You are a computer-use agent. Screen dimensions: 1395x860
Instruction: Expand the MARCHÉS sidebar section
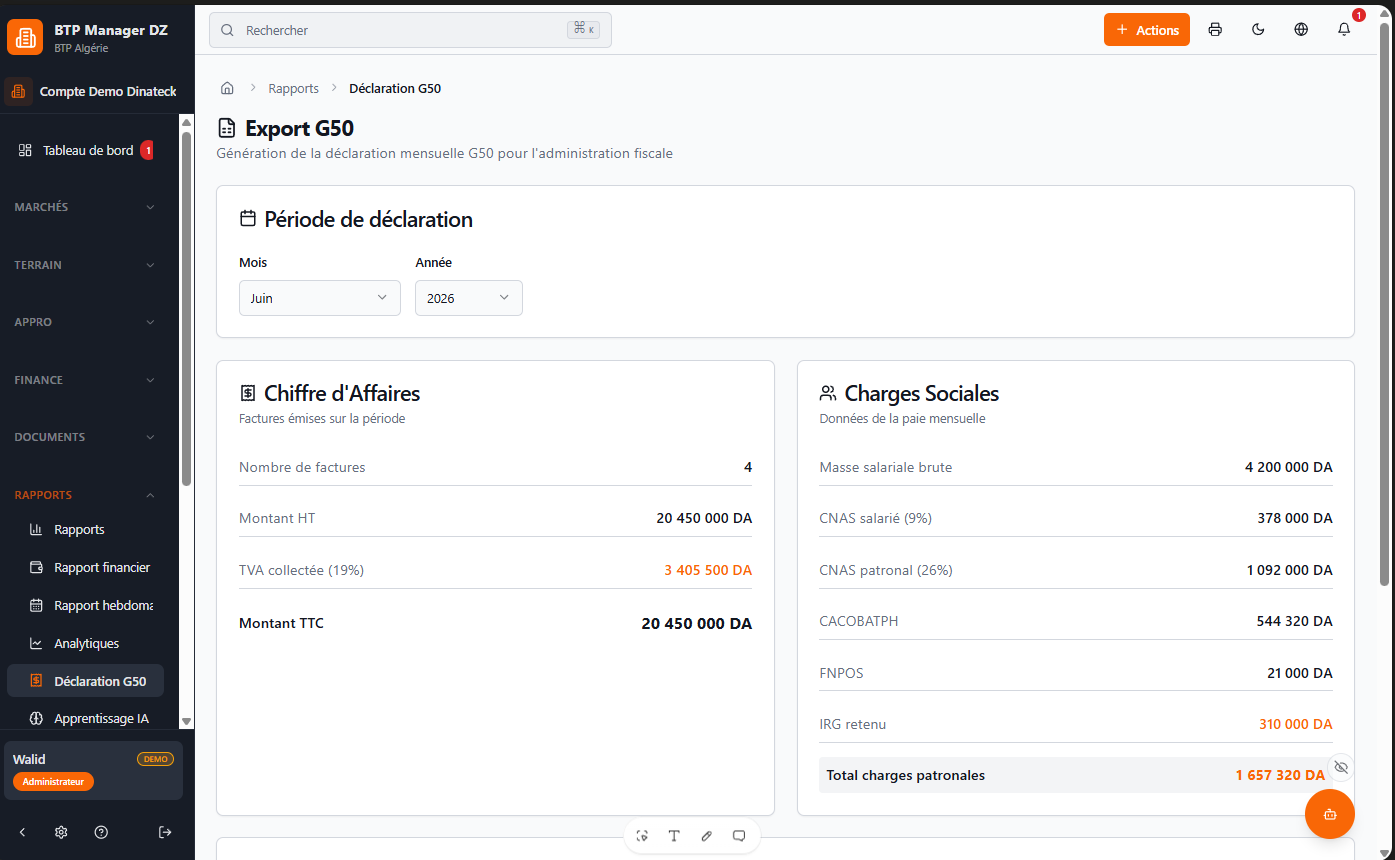(x=85, y=207)
